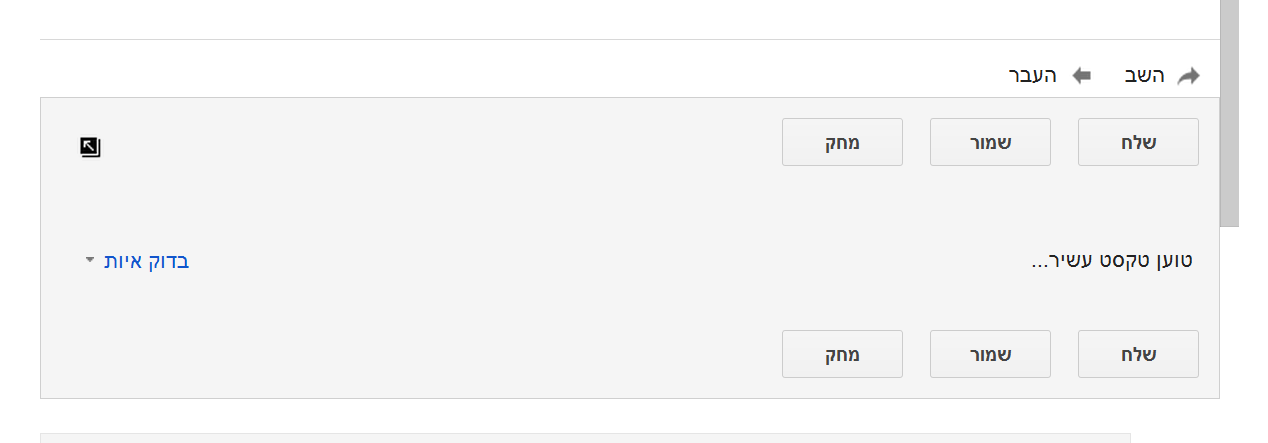Click the Forward arrow icon next to העבר
This screenshot has width=1268, height=443.
click(x=1081, y=76)
